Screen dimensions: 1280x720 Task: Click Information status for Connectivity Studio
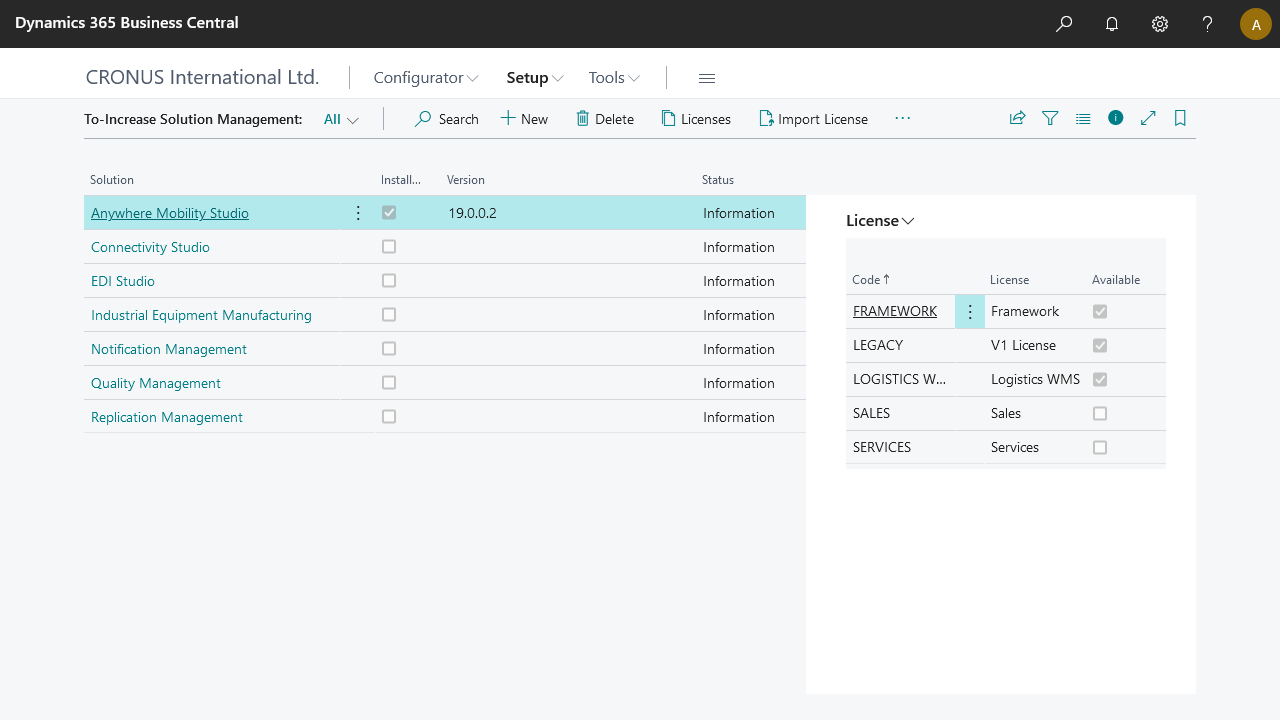tap(739, 247)
